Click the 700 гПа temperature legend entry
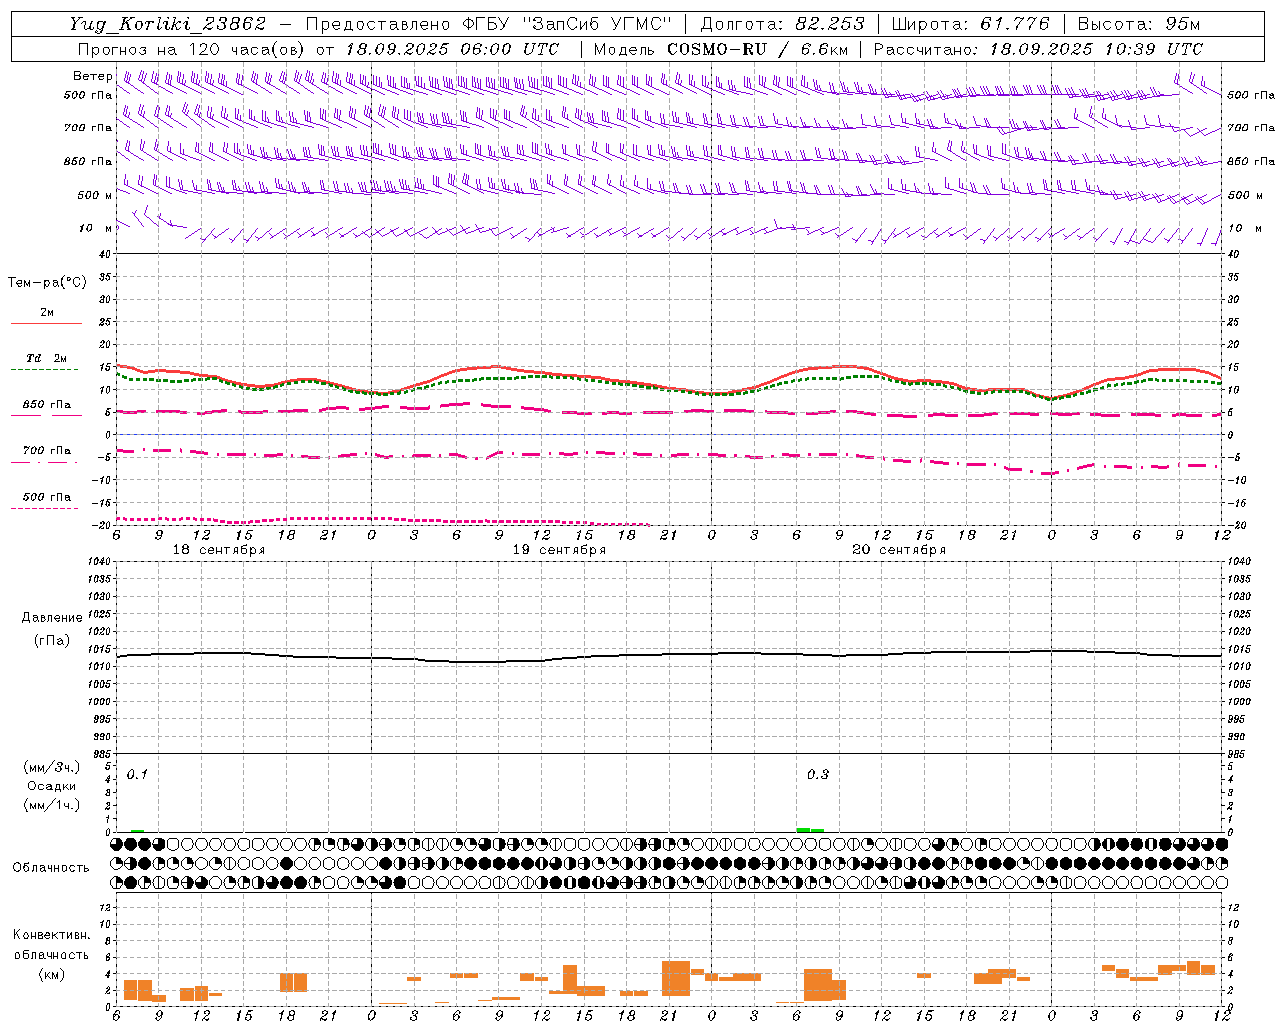1280x1024 pixels. (47, 450)
